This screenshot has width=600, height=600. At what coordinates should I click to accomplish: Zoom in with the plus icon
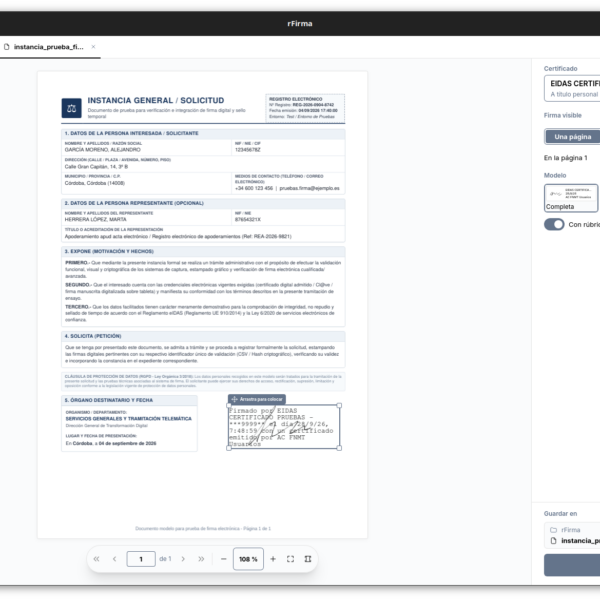click(x=273, y=559)
